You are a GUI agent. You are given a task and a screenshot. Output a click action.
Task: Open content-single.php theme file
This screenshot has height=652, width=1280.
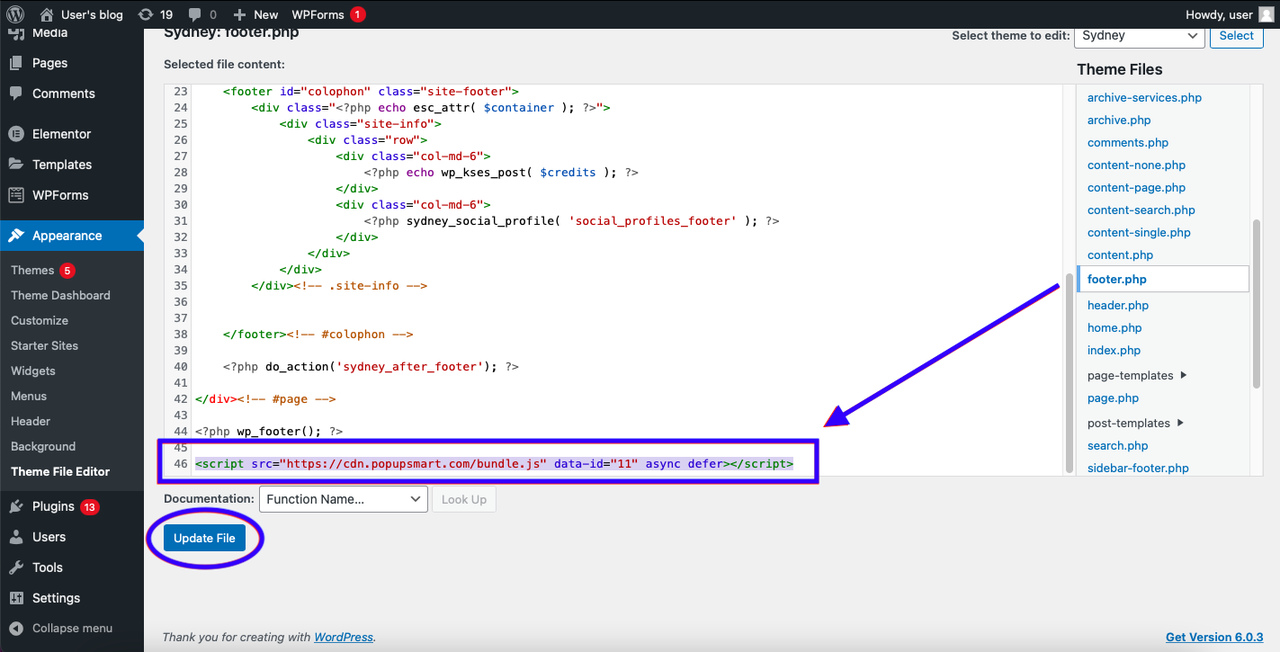click(1139, 233)
